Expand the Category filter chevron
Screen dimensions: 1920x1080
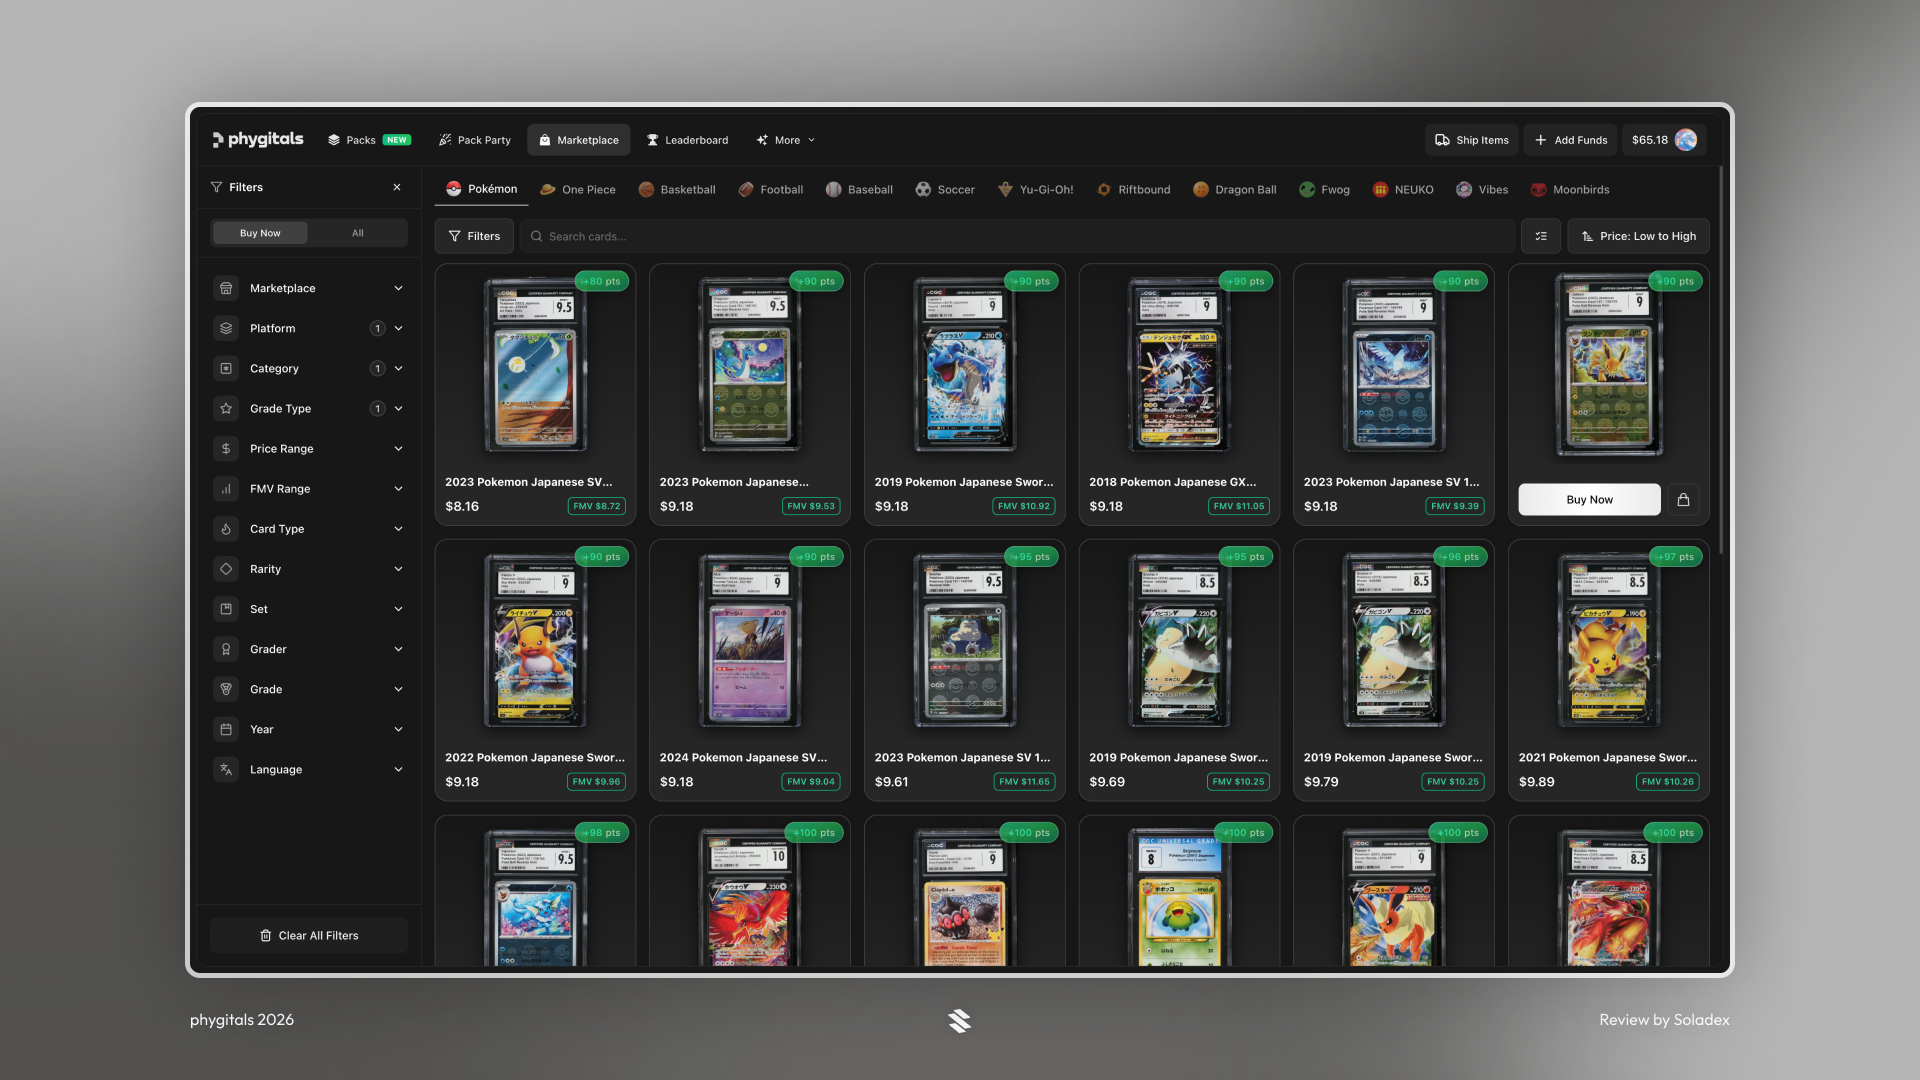(398, 368)
